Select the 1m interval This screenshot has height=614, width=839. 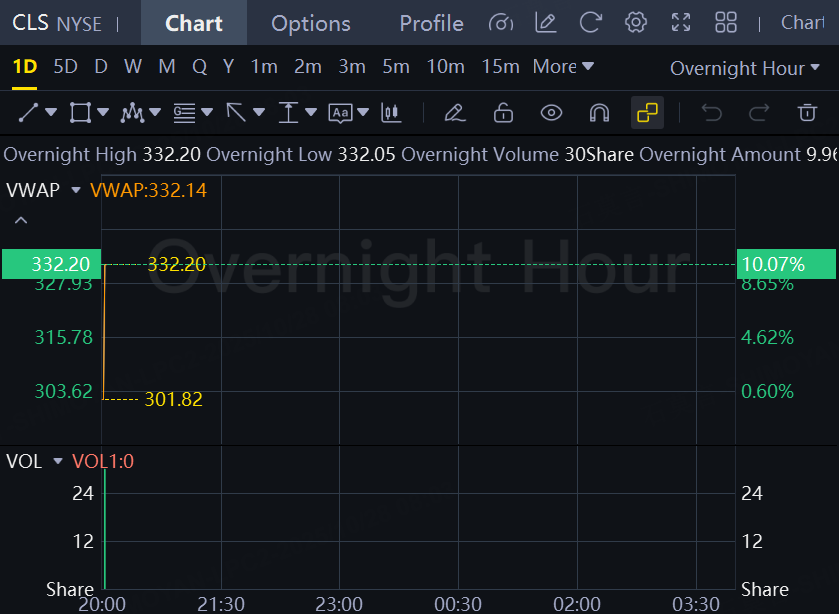click(264, 66)
